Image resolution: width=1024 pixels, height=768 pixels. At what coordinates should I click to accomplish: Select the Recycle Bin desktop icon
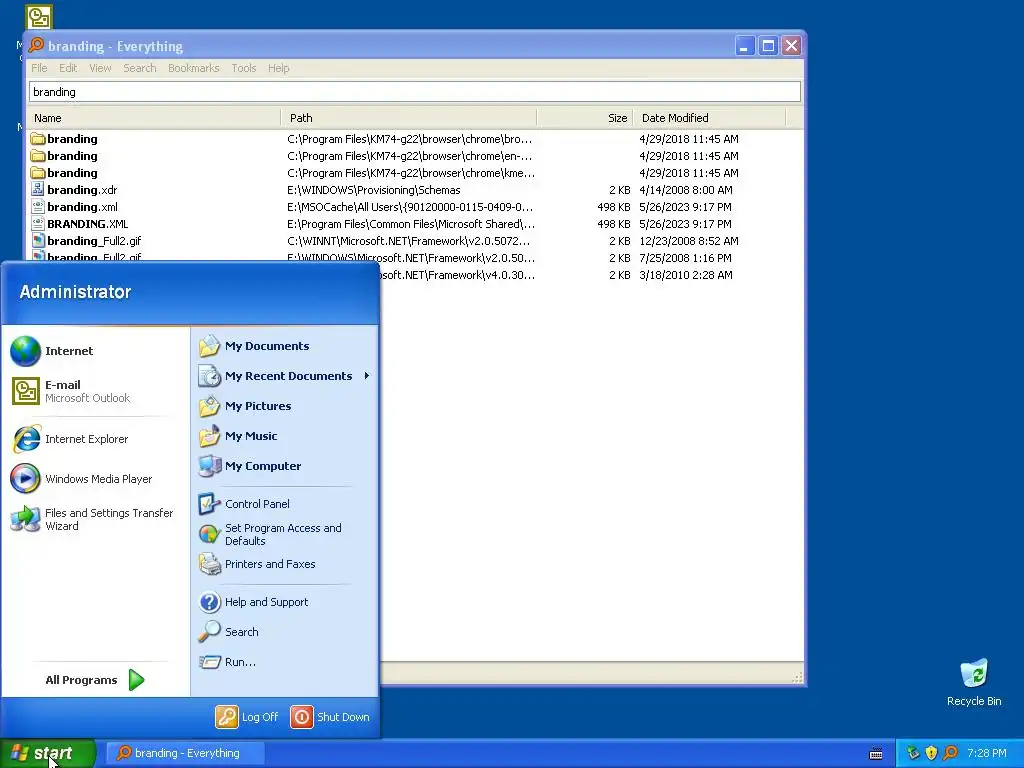(x=974, y=673)
